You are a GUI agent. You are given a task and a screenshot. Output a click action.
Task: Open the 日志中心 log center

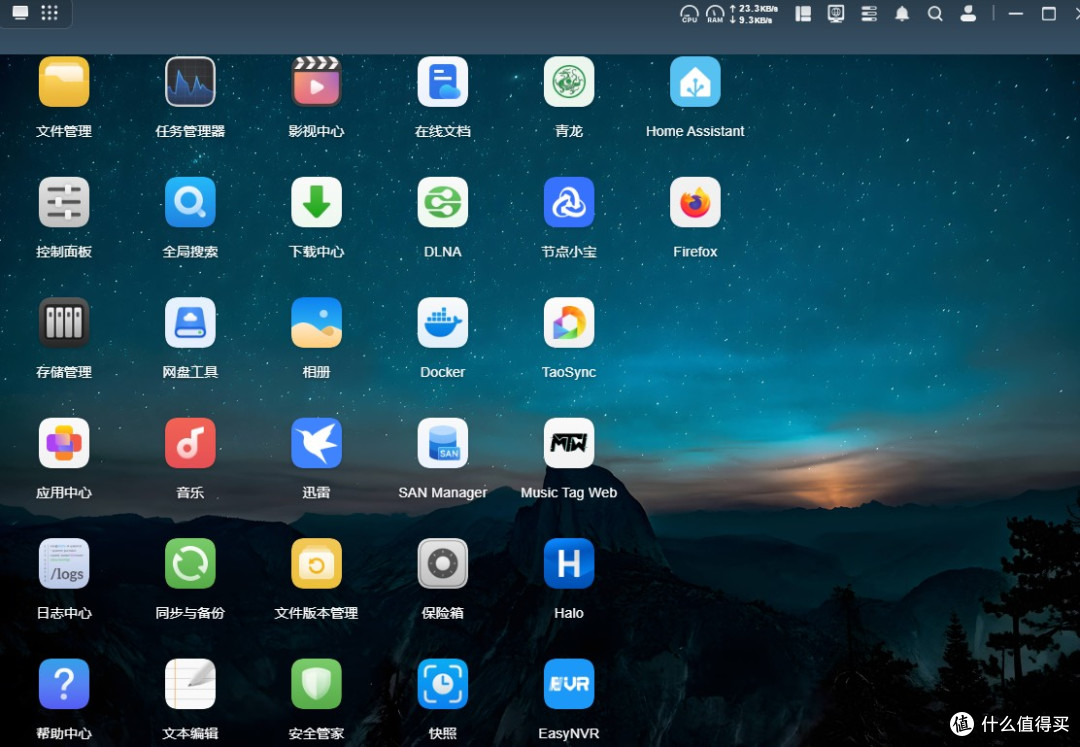point(64,564)
